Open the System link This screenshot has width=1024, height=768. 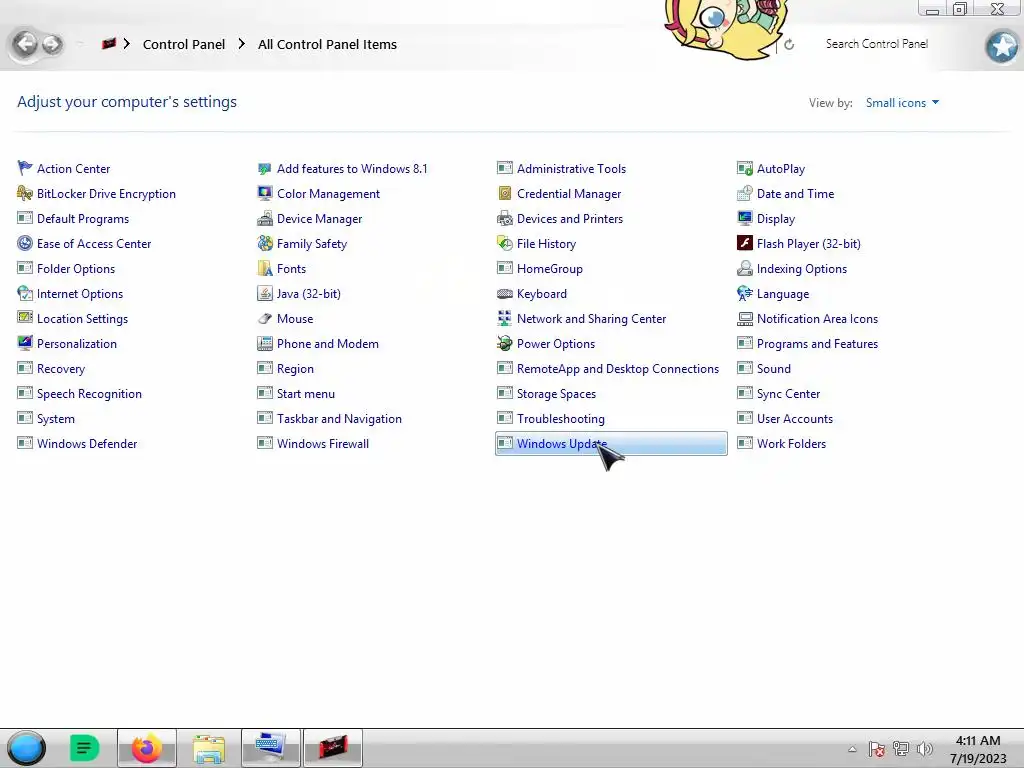(x=56, y=419)
